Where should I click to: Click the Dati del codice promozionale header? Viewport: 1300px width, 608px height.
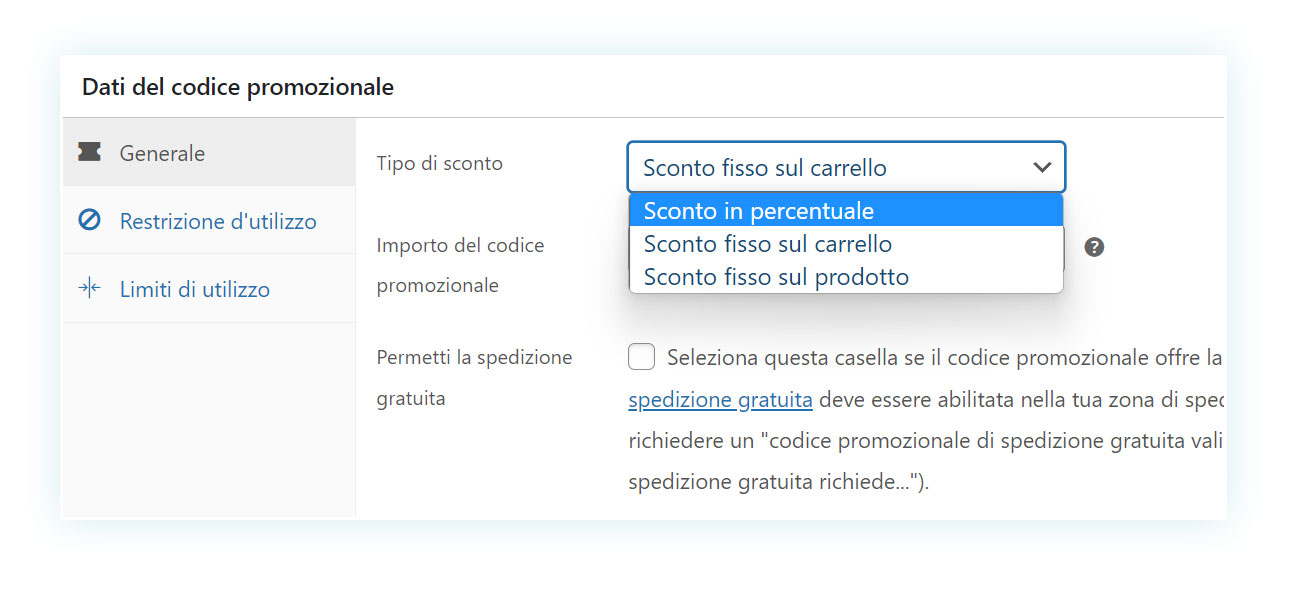tap(238, 87)
